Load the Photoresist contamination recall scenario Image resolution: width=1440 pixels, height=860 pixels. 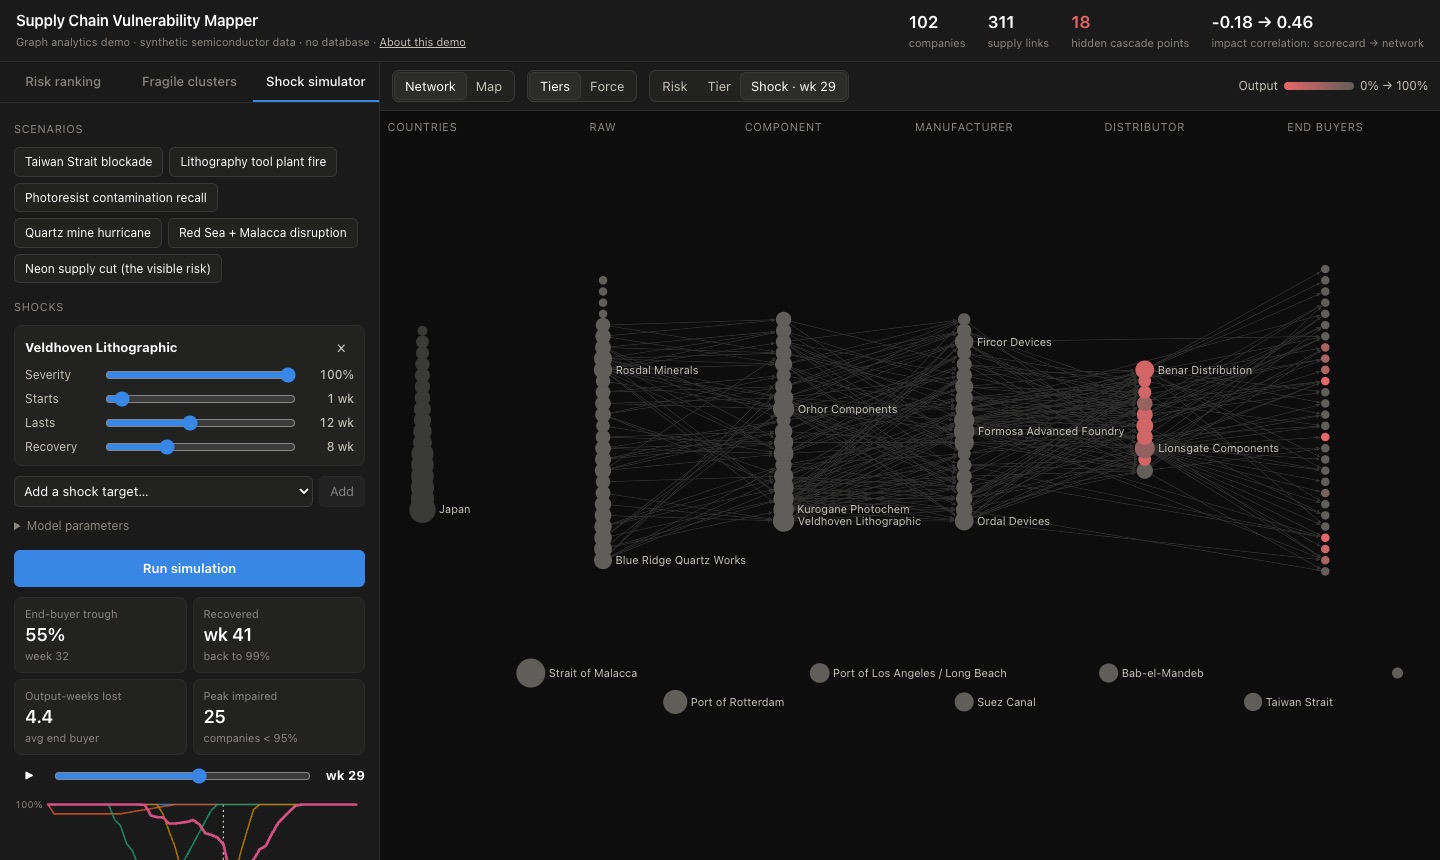pyautogui.click(x=116, y=198)
